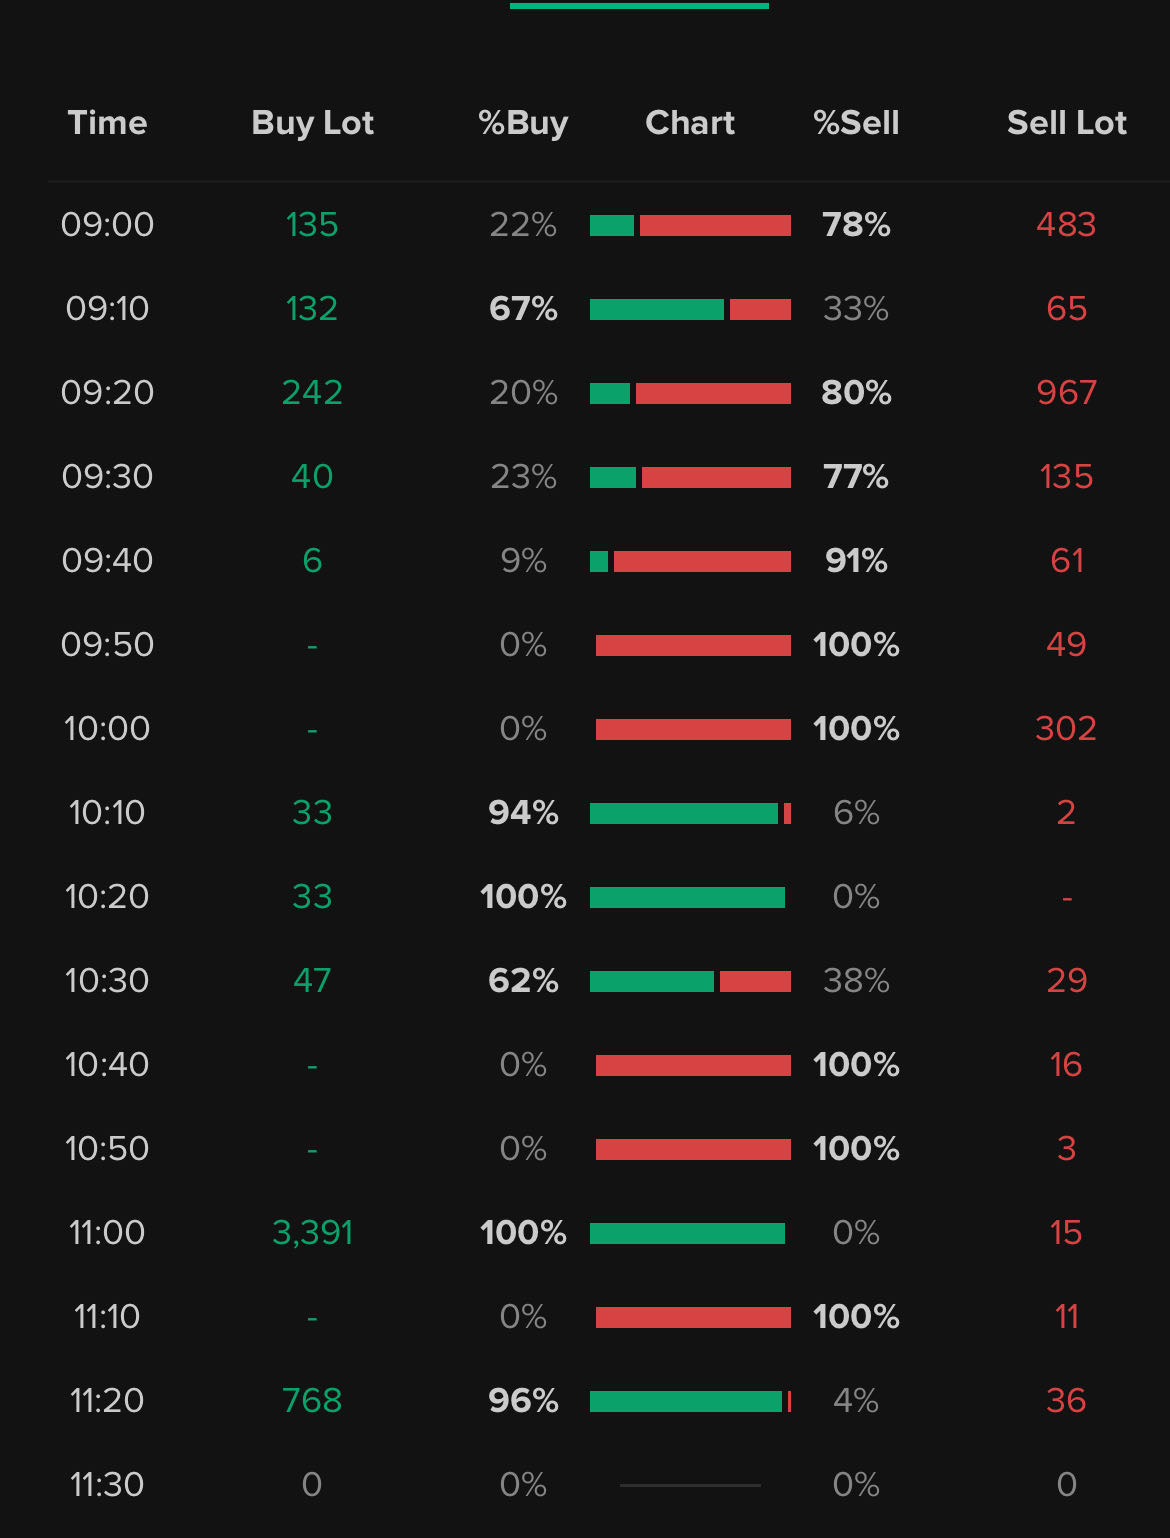This screenshot has width=1170, height=1538.
Task: Click the sell lot value 967
Action: 1066,393
